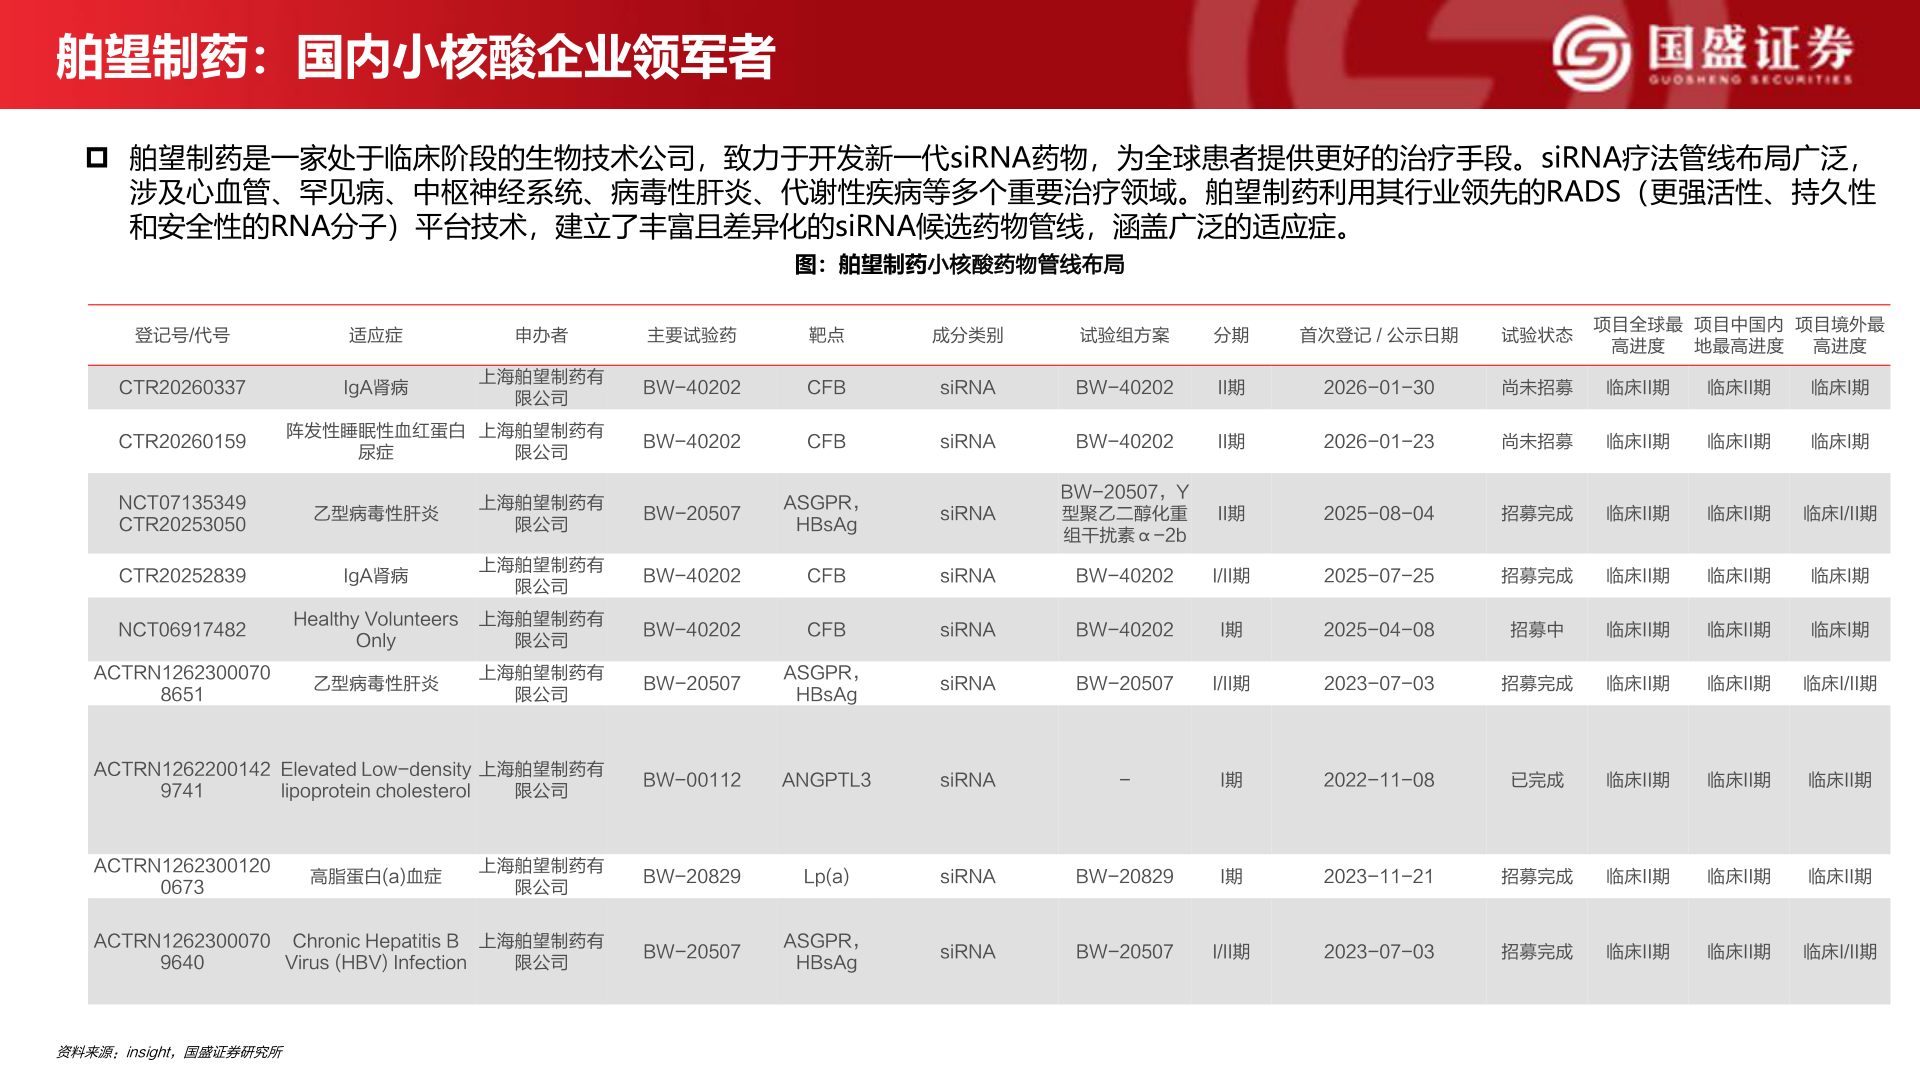This screenshot has width=1920, height=1080.
Task: Click the 成分类别 column header
Action: [x=967, y=335]
